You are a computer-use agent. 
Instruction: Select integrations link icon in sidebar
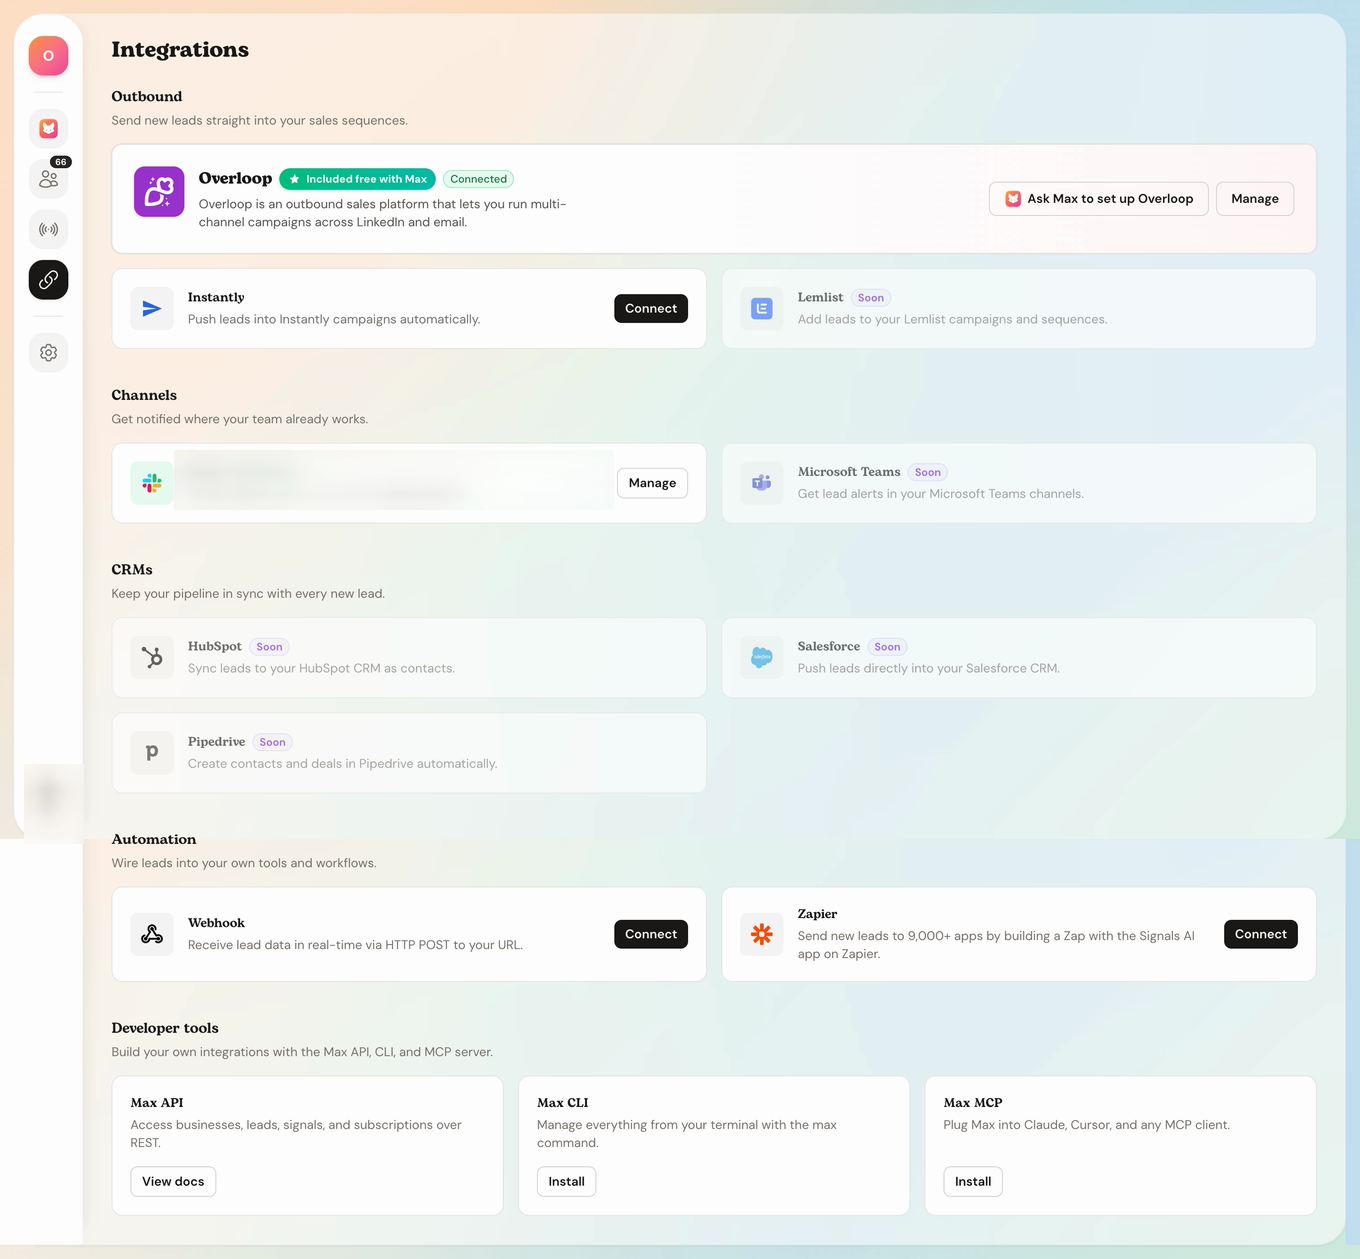(48, 280)
